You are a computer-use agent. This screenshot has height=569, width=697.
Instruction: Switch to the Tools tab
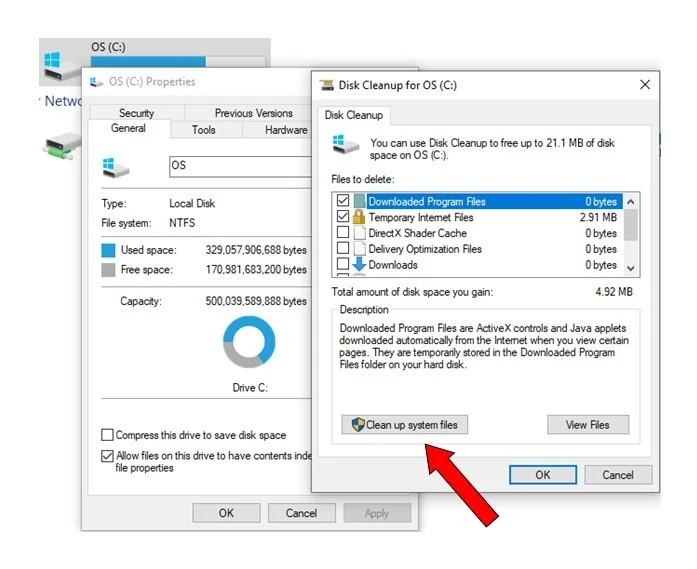(x=204, y=130)
